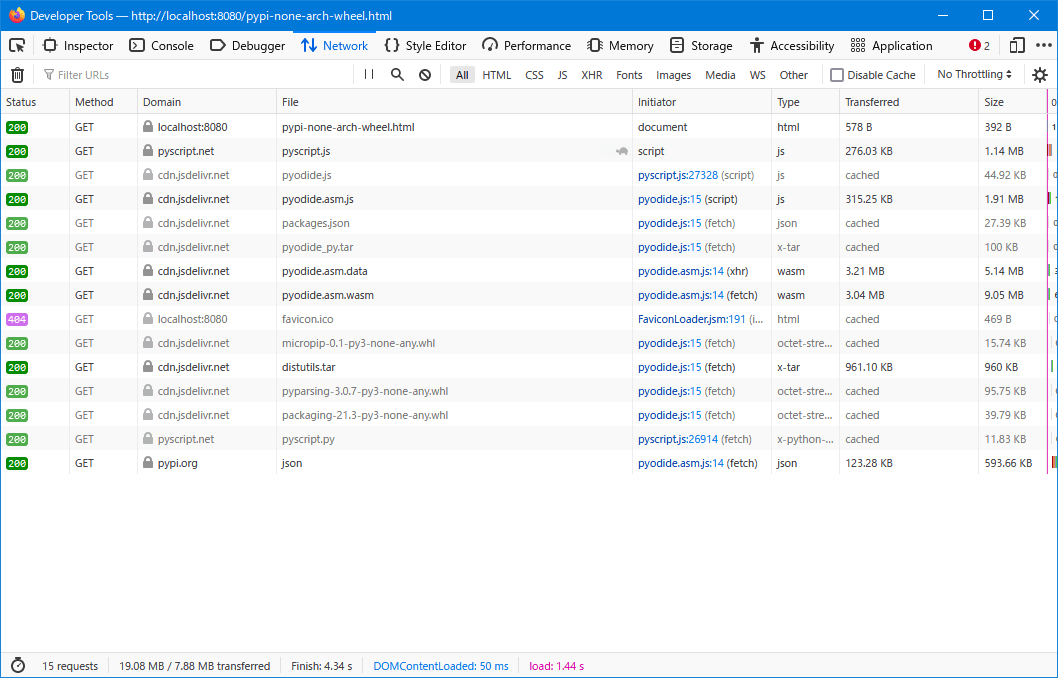Sort by the Transferred column header
Screen dimensions: 1058x678
[909, 102]
